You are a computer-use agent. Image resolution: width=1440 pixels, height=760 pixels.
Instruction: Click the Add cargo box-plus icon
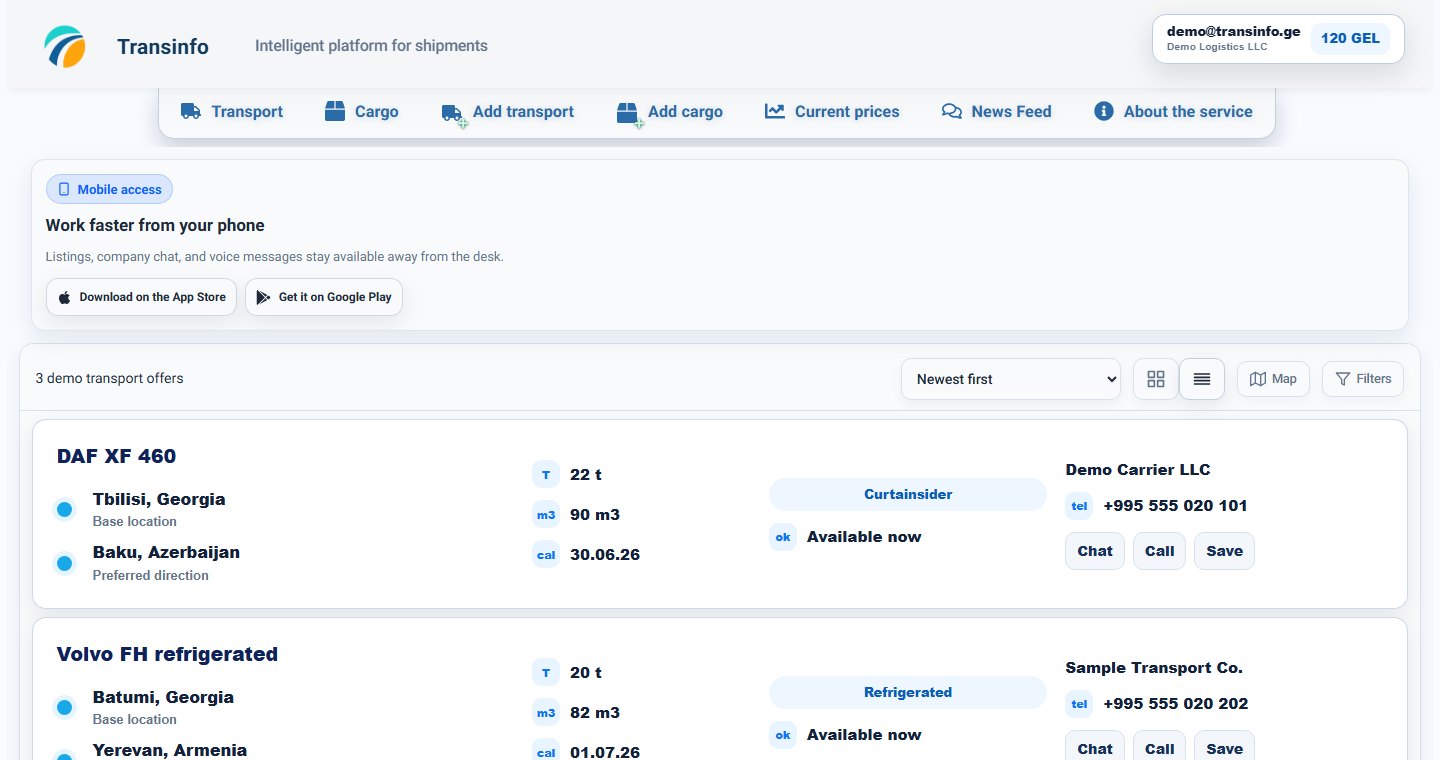point(628,114)
